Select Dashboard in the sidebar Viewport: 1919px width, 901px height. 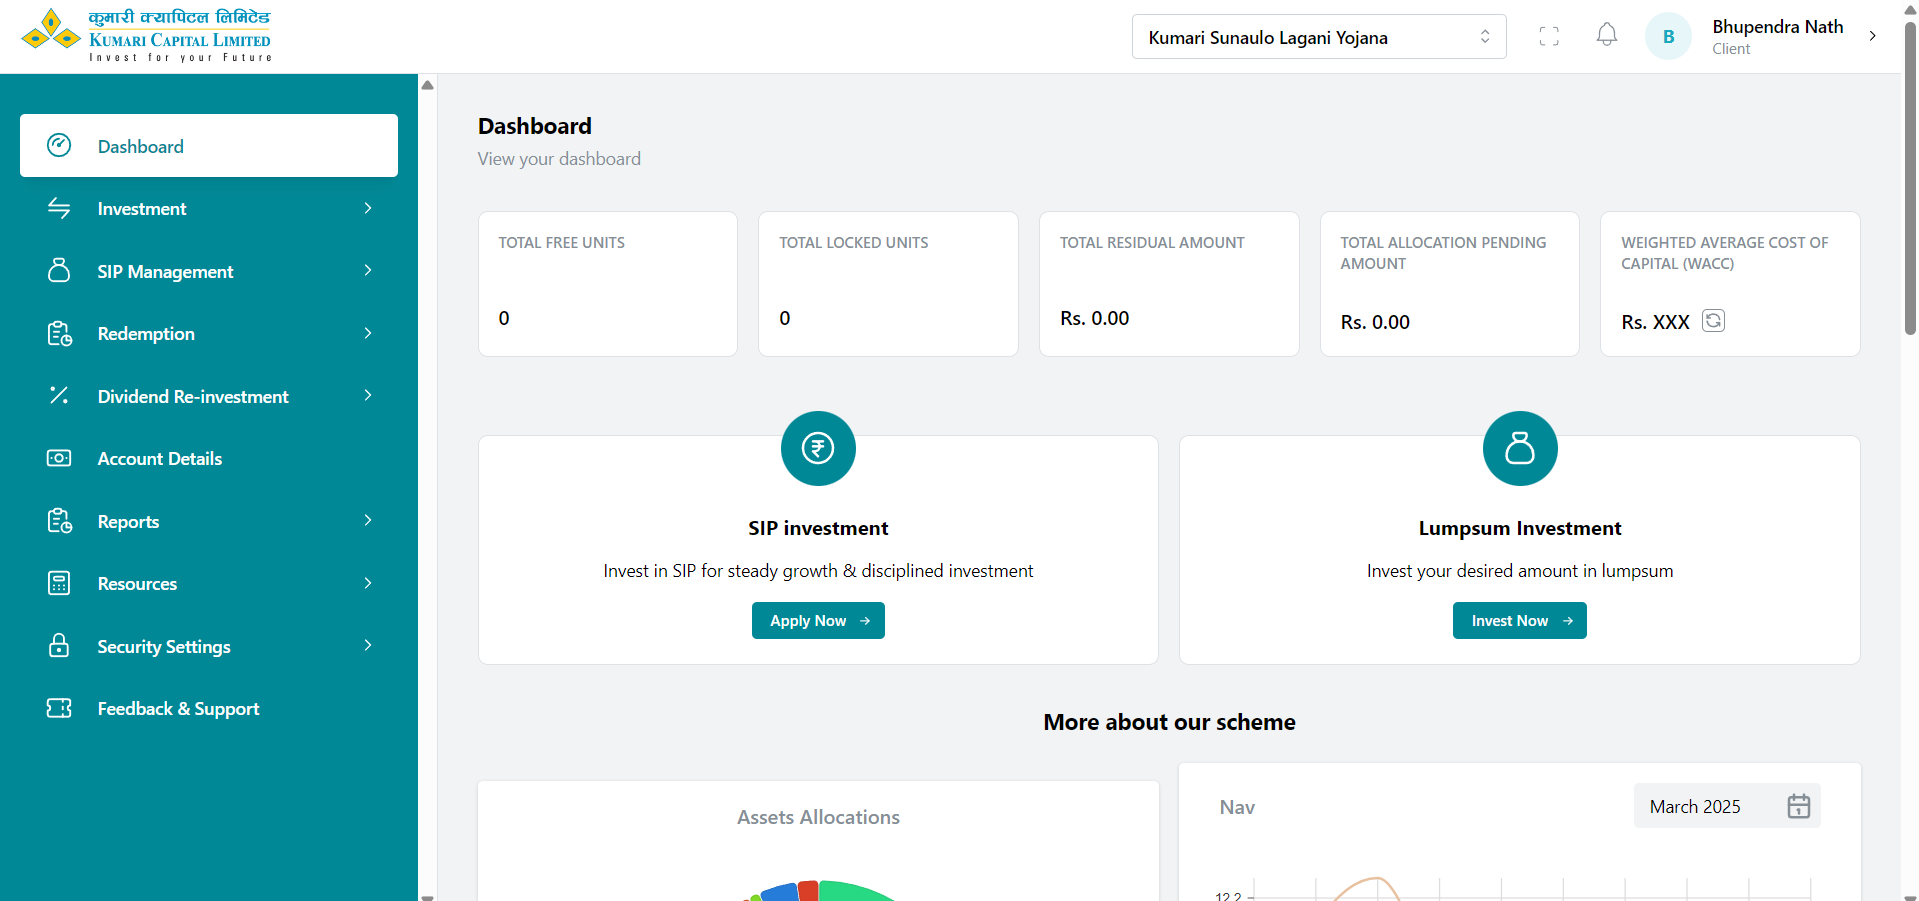(208, 146)
